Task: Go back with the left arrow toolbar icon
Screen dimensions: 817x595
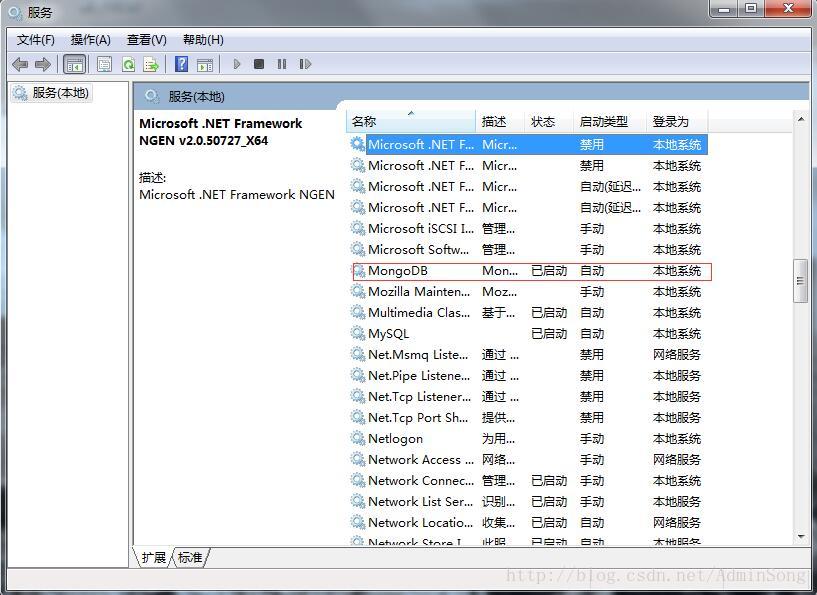Action: click(20, 65)
